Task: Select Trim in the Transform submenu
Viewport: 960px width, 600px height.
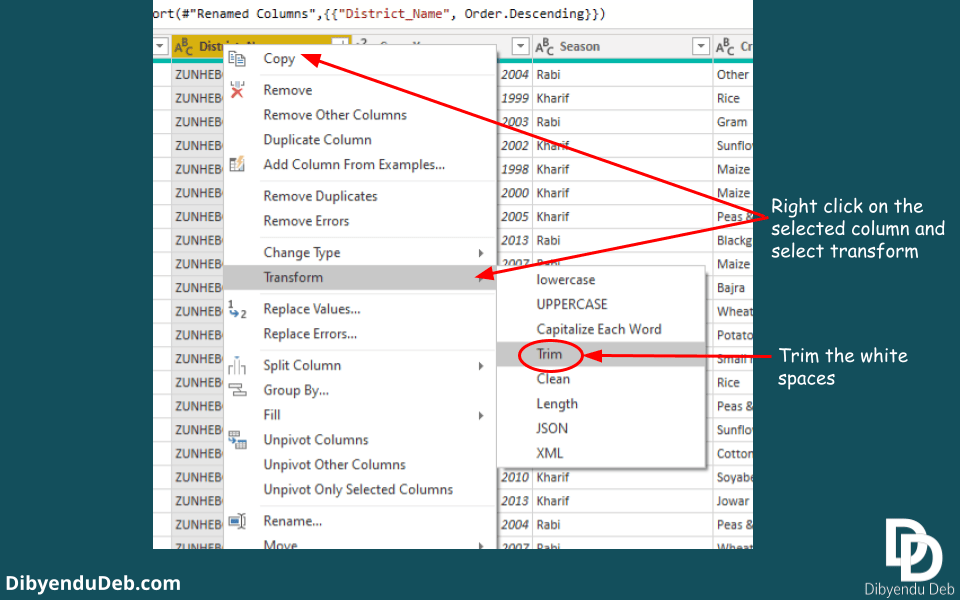Action: point(549,354)
